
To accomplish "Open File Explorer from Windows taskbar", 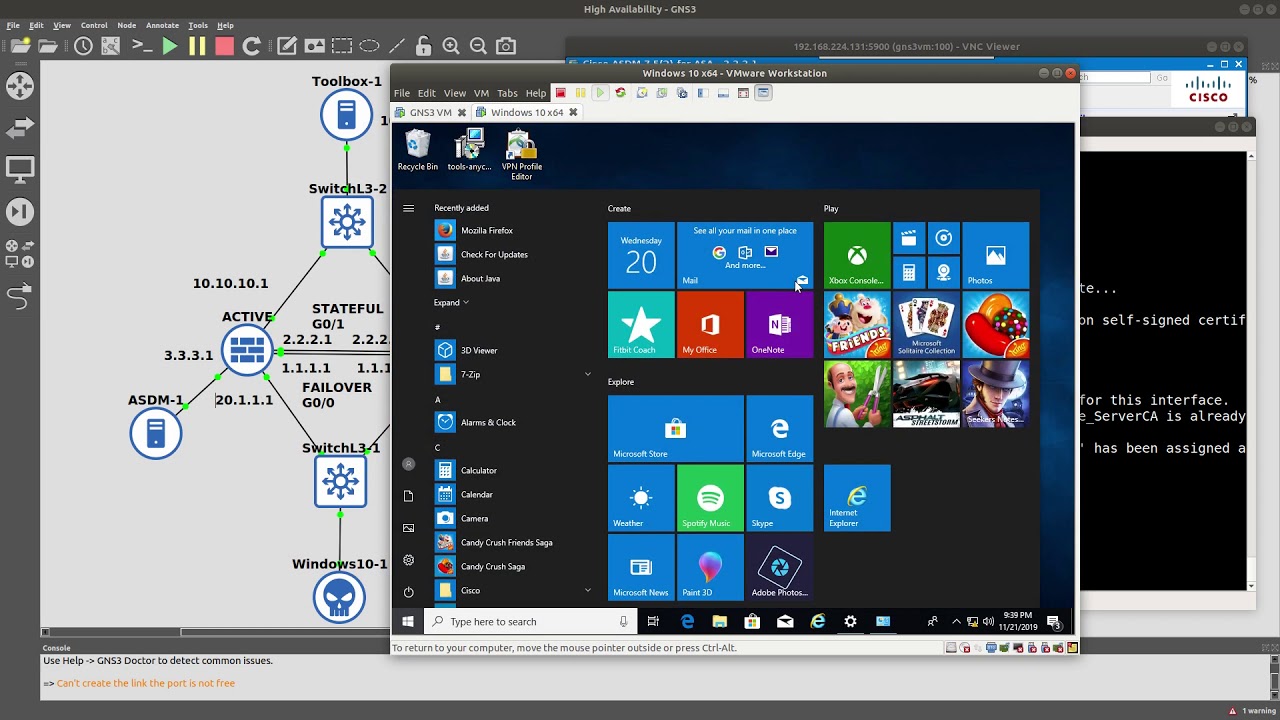I will point(719,621).
